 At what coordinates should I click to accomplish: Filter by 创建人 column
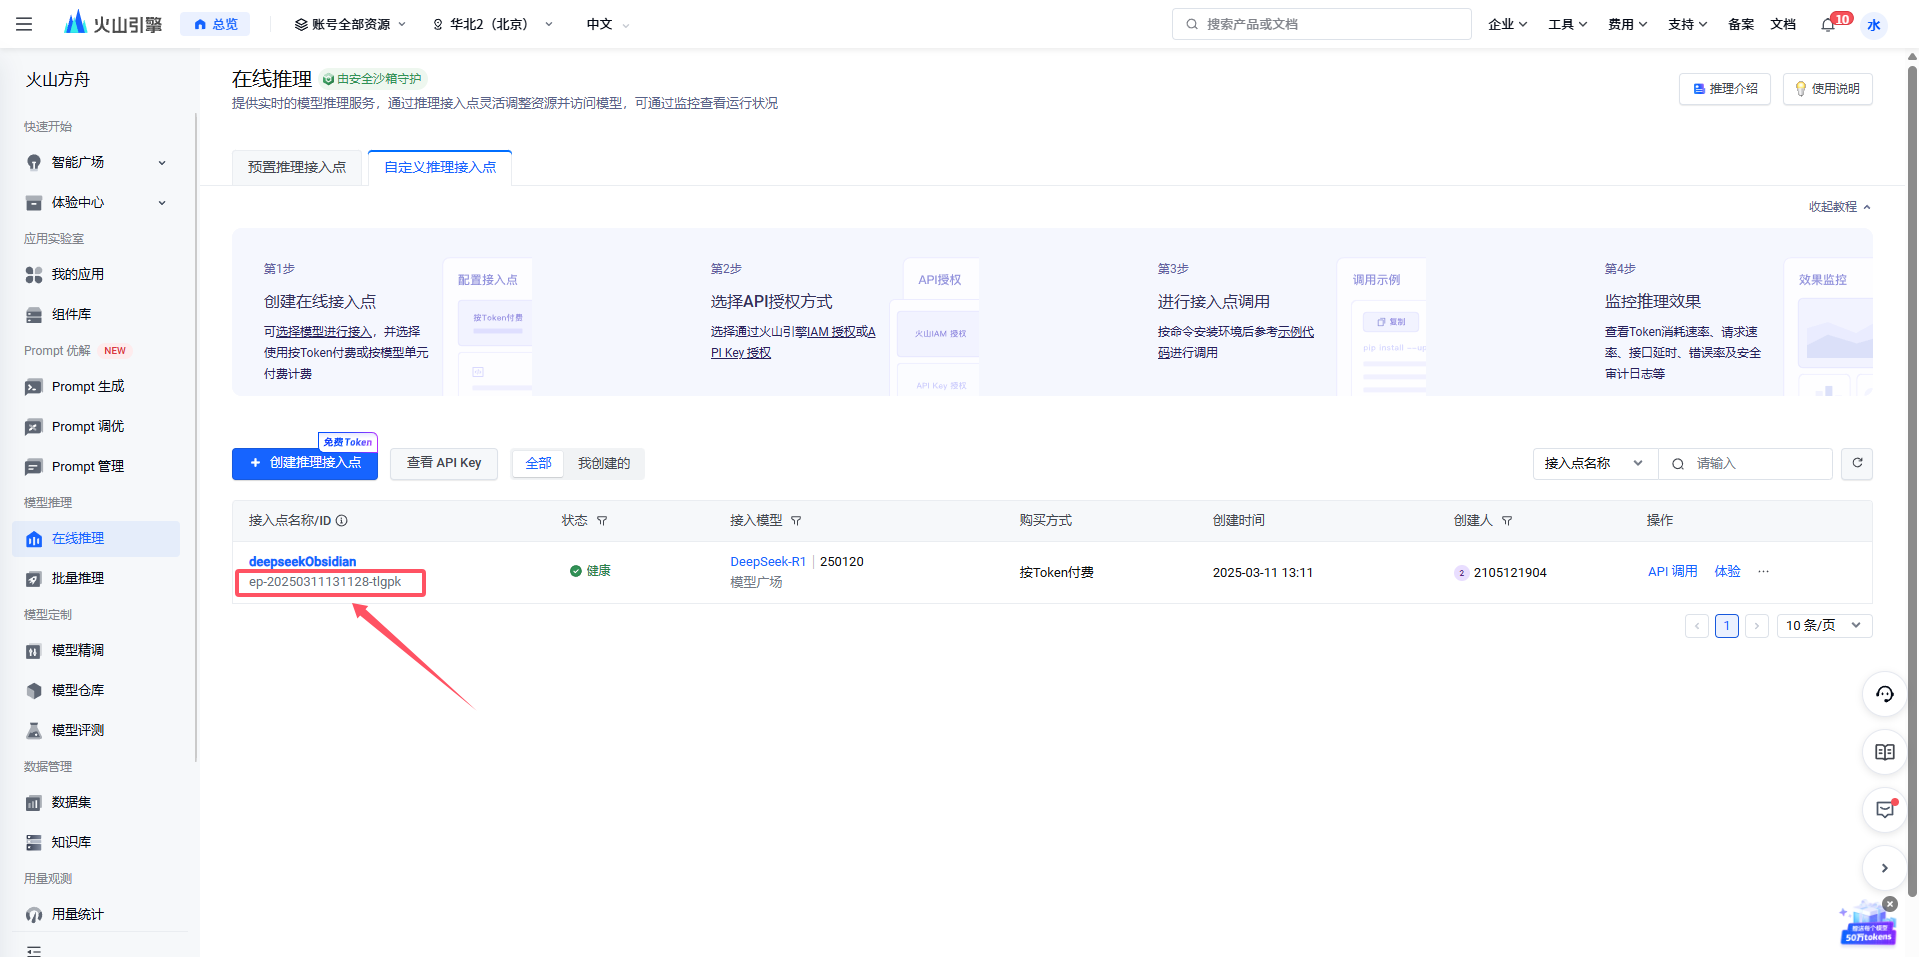(x=1507, y=520)
